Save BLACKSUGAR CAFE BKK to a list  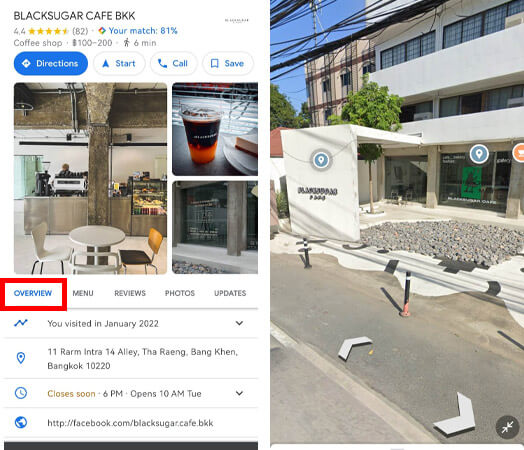click(x=228, y=63)
